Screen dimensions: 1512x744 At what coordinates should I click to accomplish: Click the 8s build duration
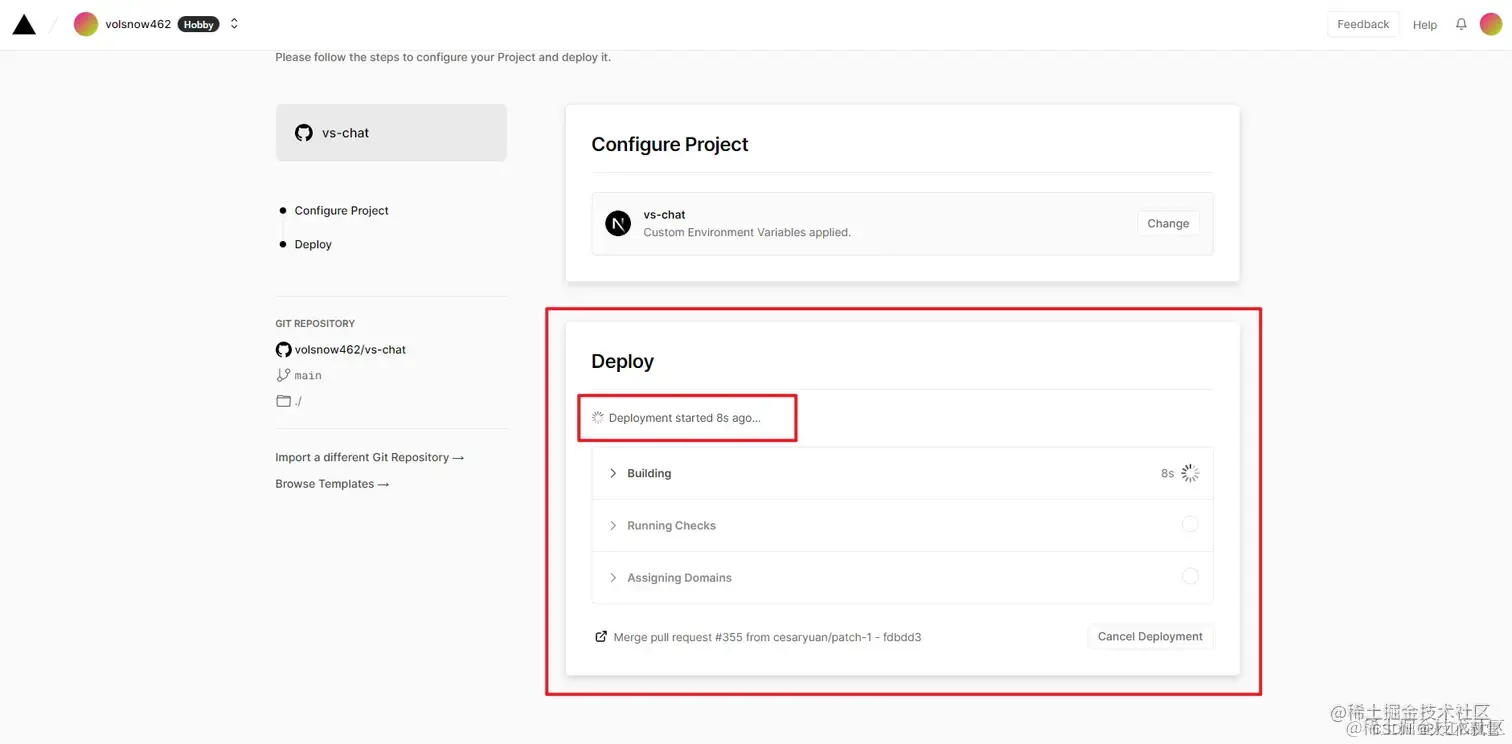(x=1167, y=474)
